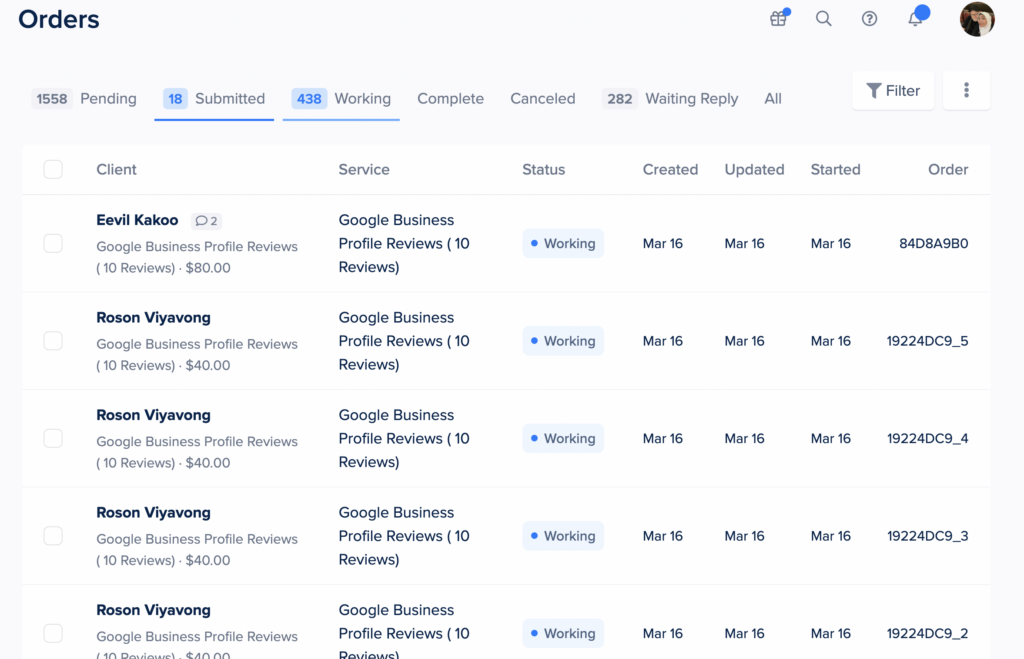Select the checkbox for order 19224DC9_5

(53, 341)
